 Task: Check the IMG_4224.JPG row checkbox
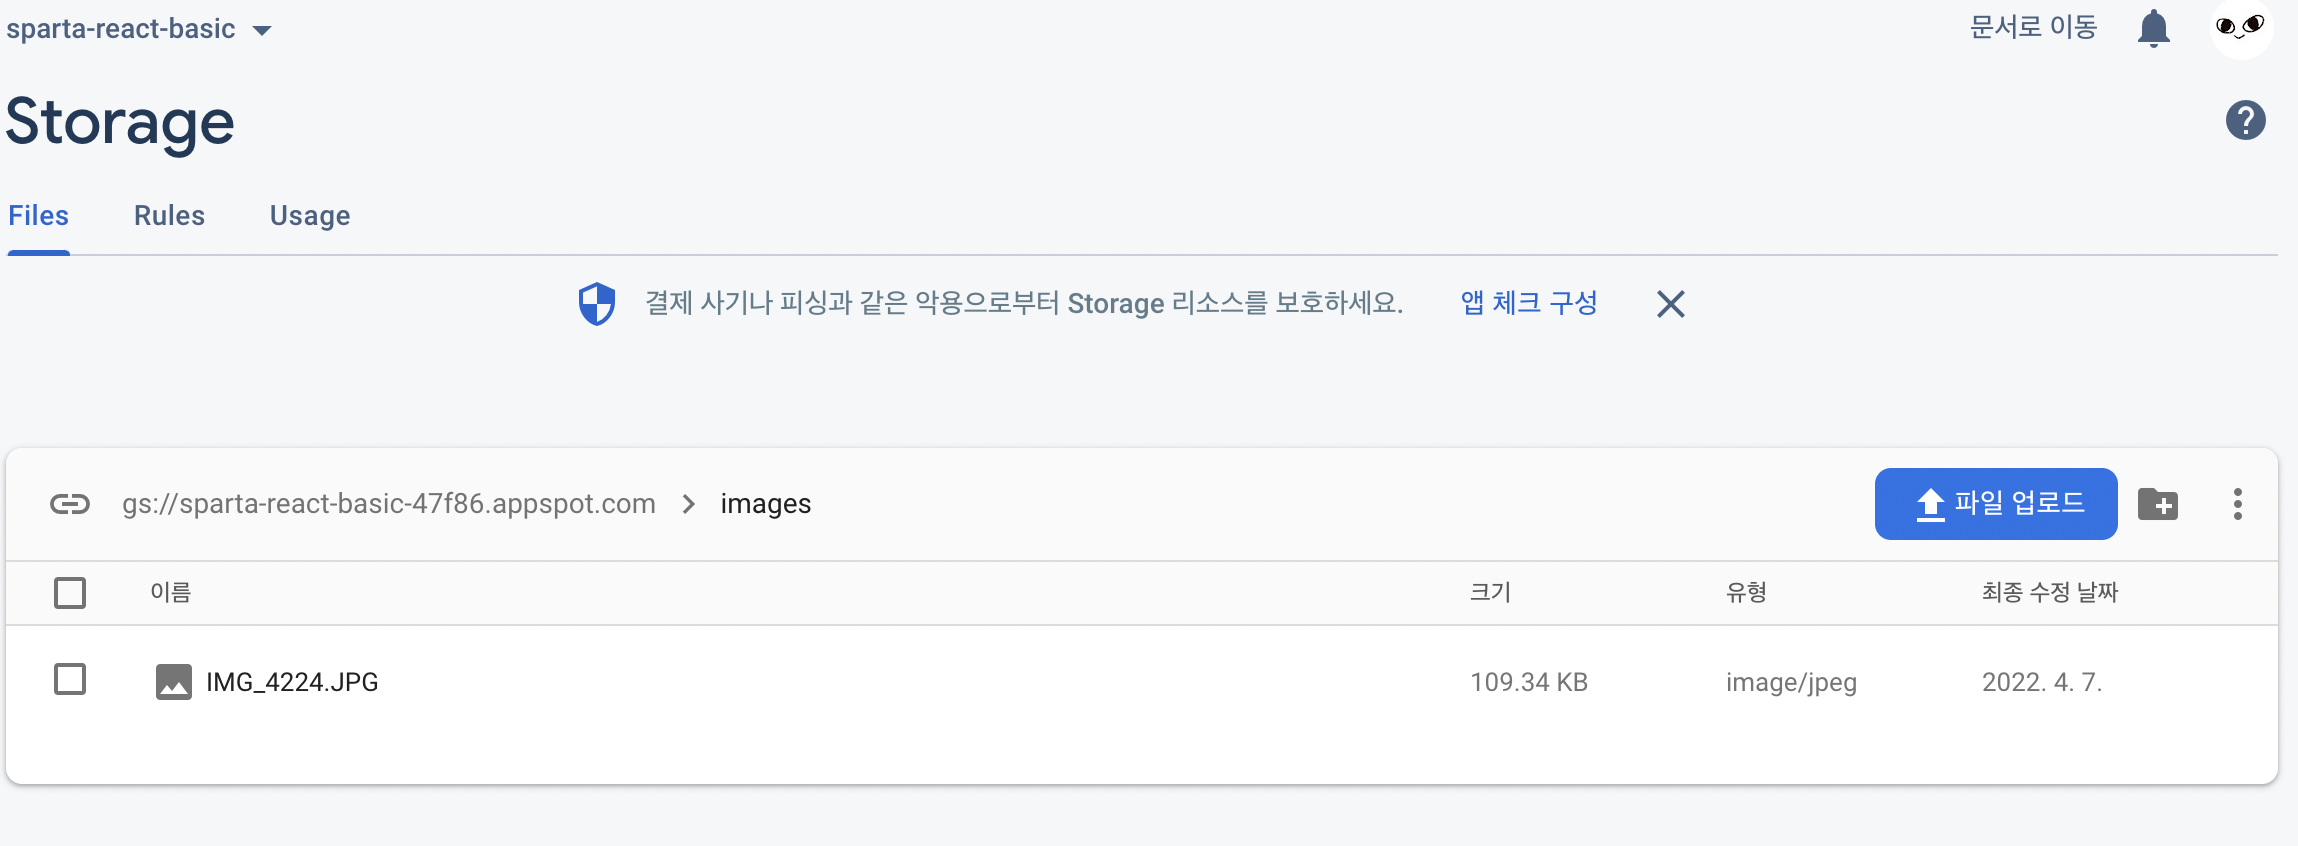pos(70,679)
